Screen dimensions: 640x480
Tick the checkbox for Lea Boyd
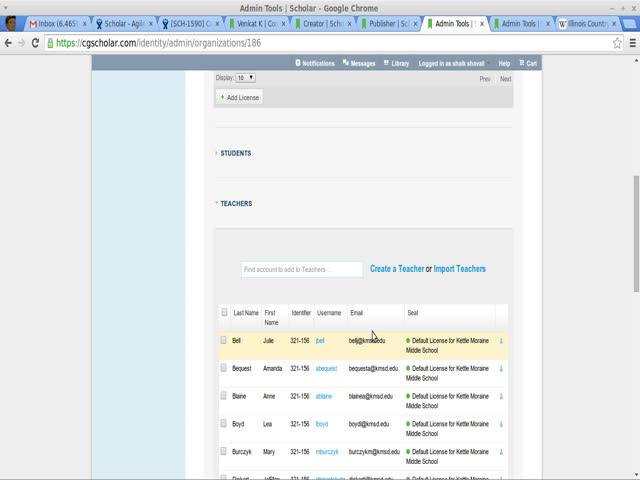[224, 424]
